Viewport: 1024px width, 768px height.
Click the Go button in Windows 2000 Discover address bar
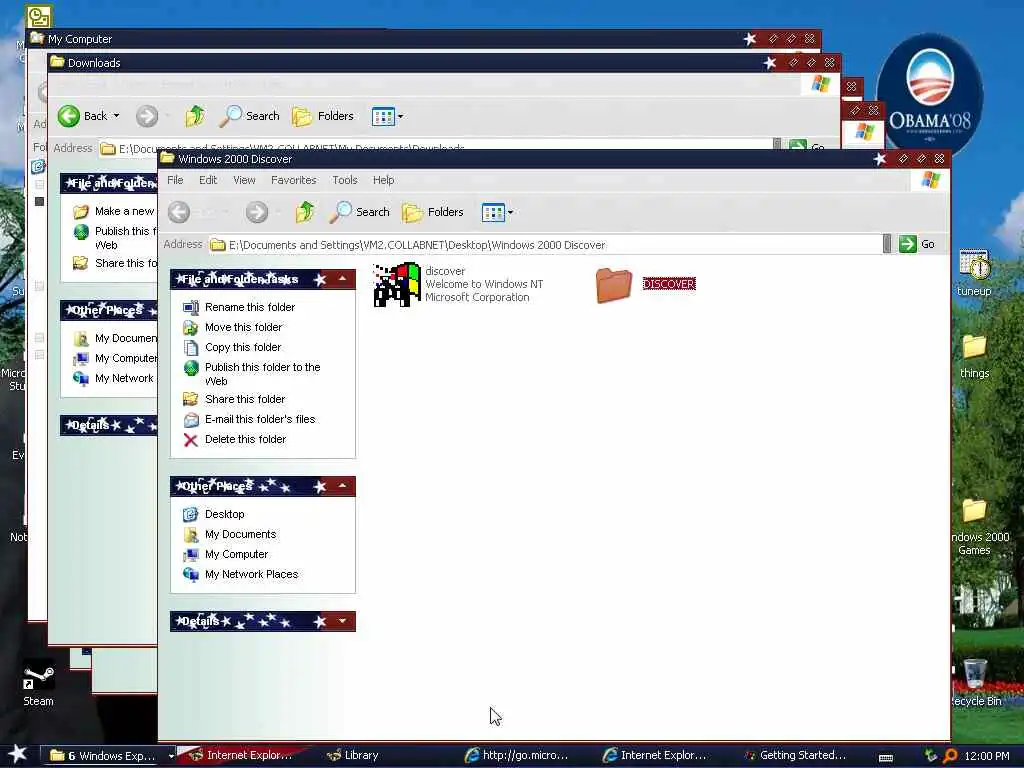[x=917, y=244]
